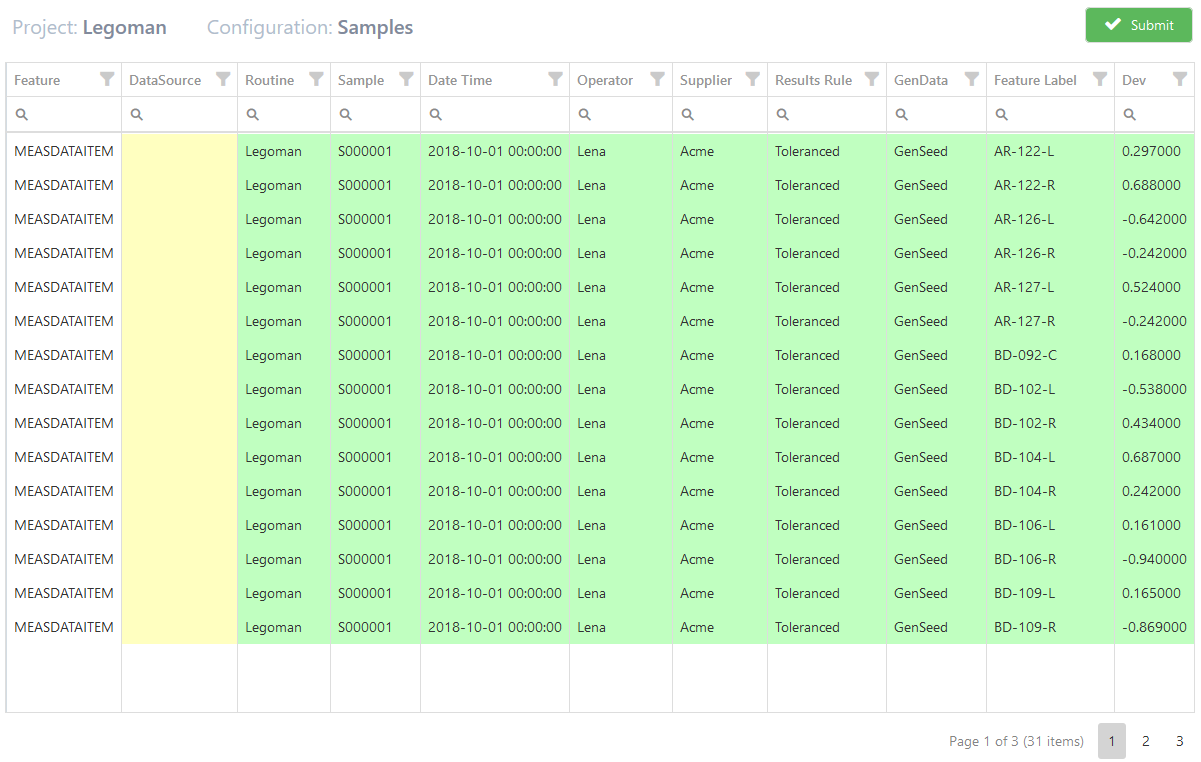Expand the Feature Label filter menu
Viewport: 1201px width, 762px height.
click(x=1099, y=80)
